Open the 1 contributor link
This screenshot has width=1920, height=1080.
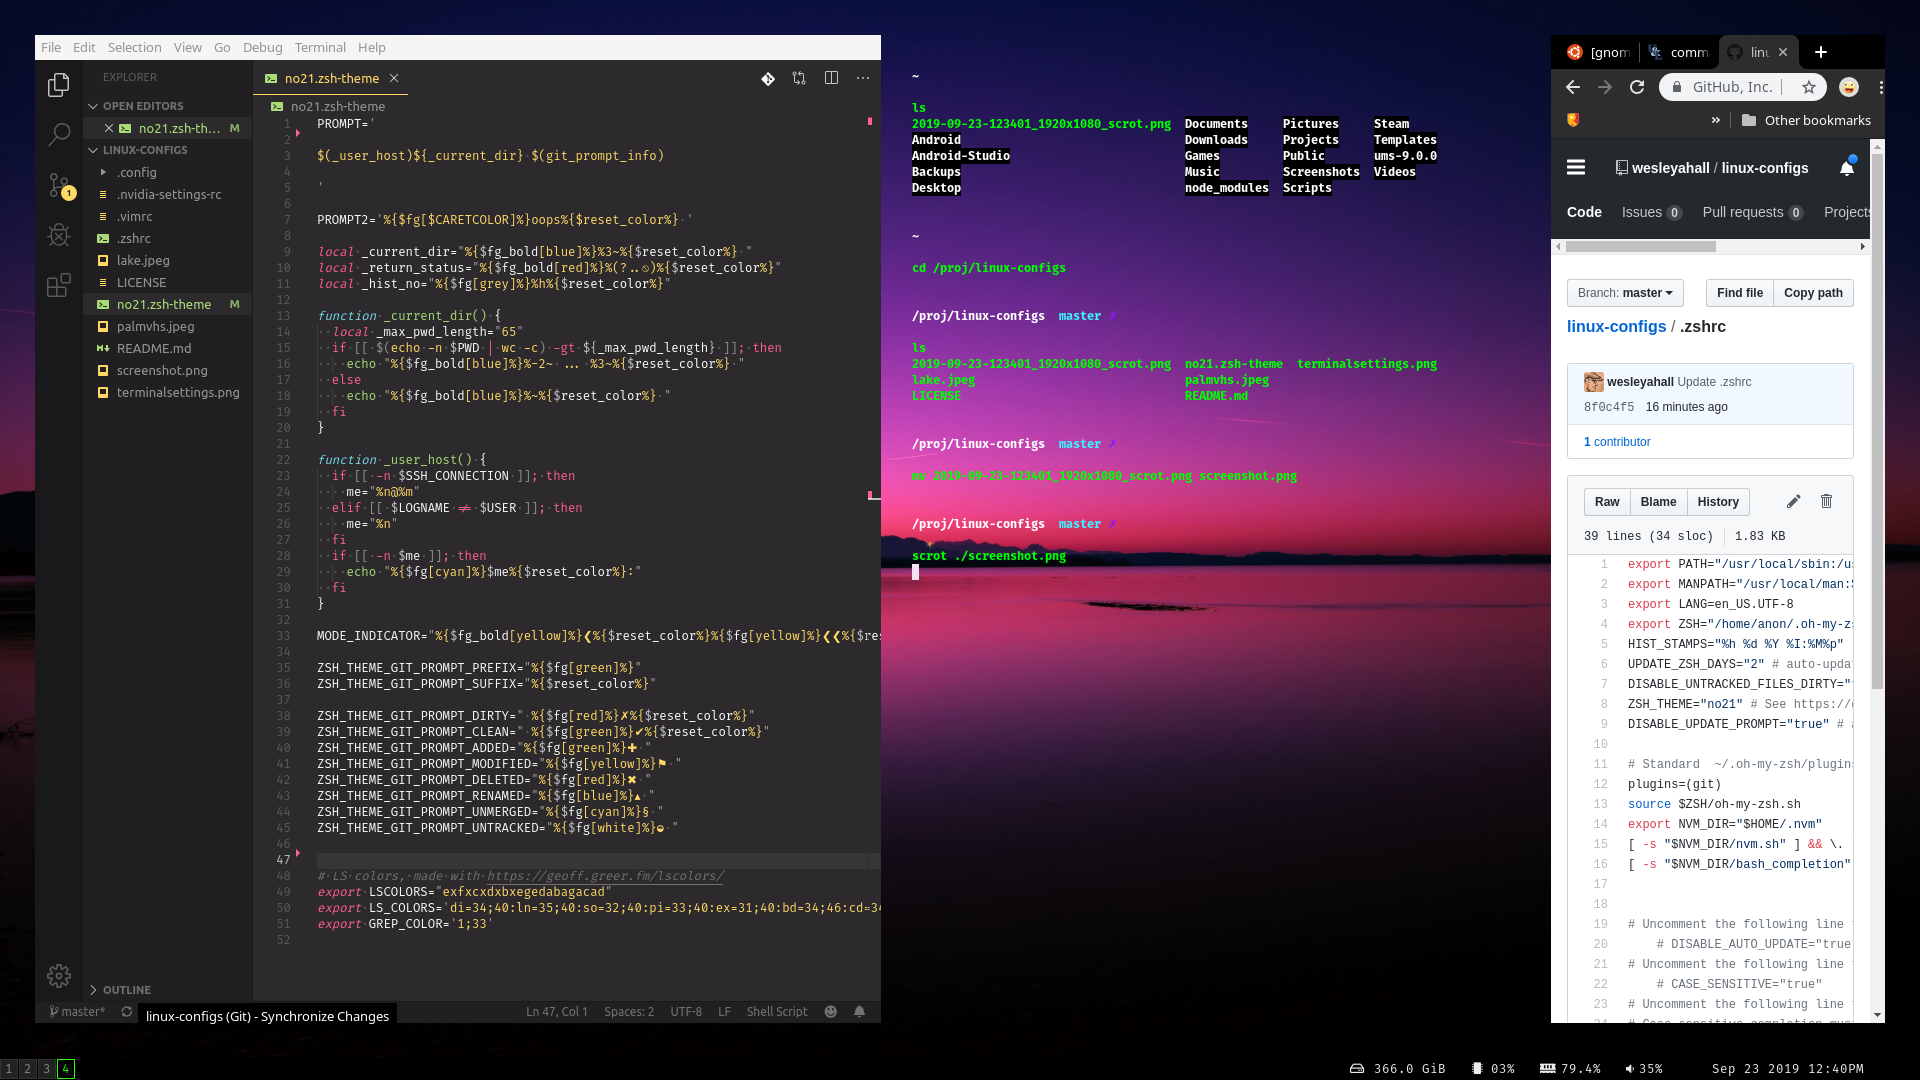1617,442
